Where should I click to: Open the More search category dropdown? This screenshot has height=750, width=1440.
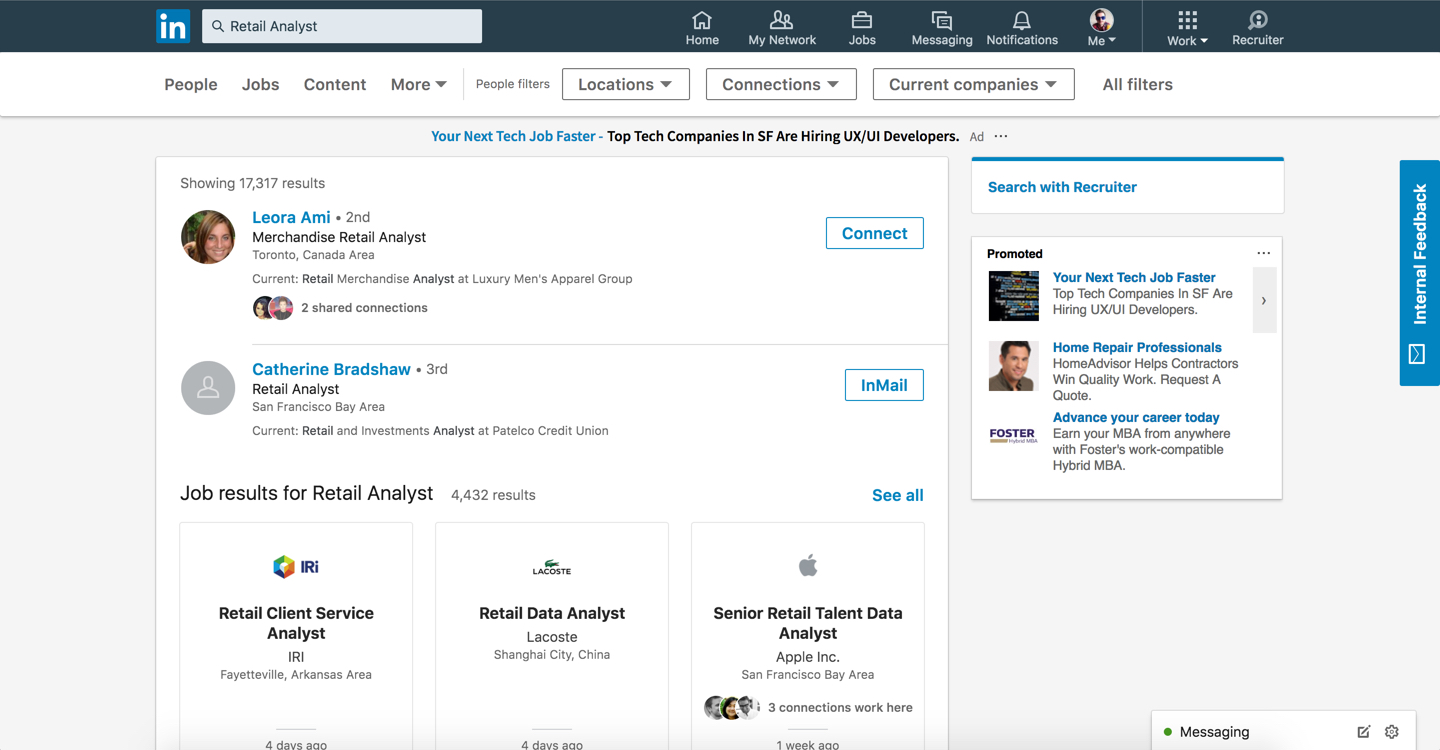[418, 85]
